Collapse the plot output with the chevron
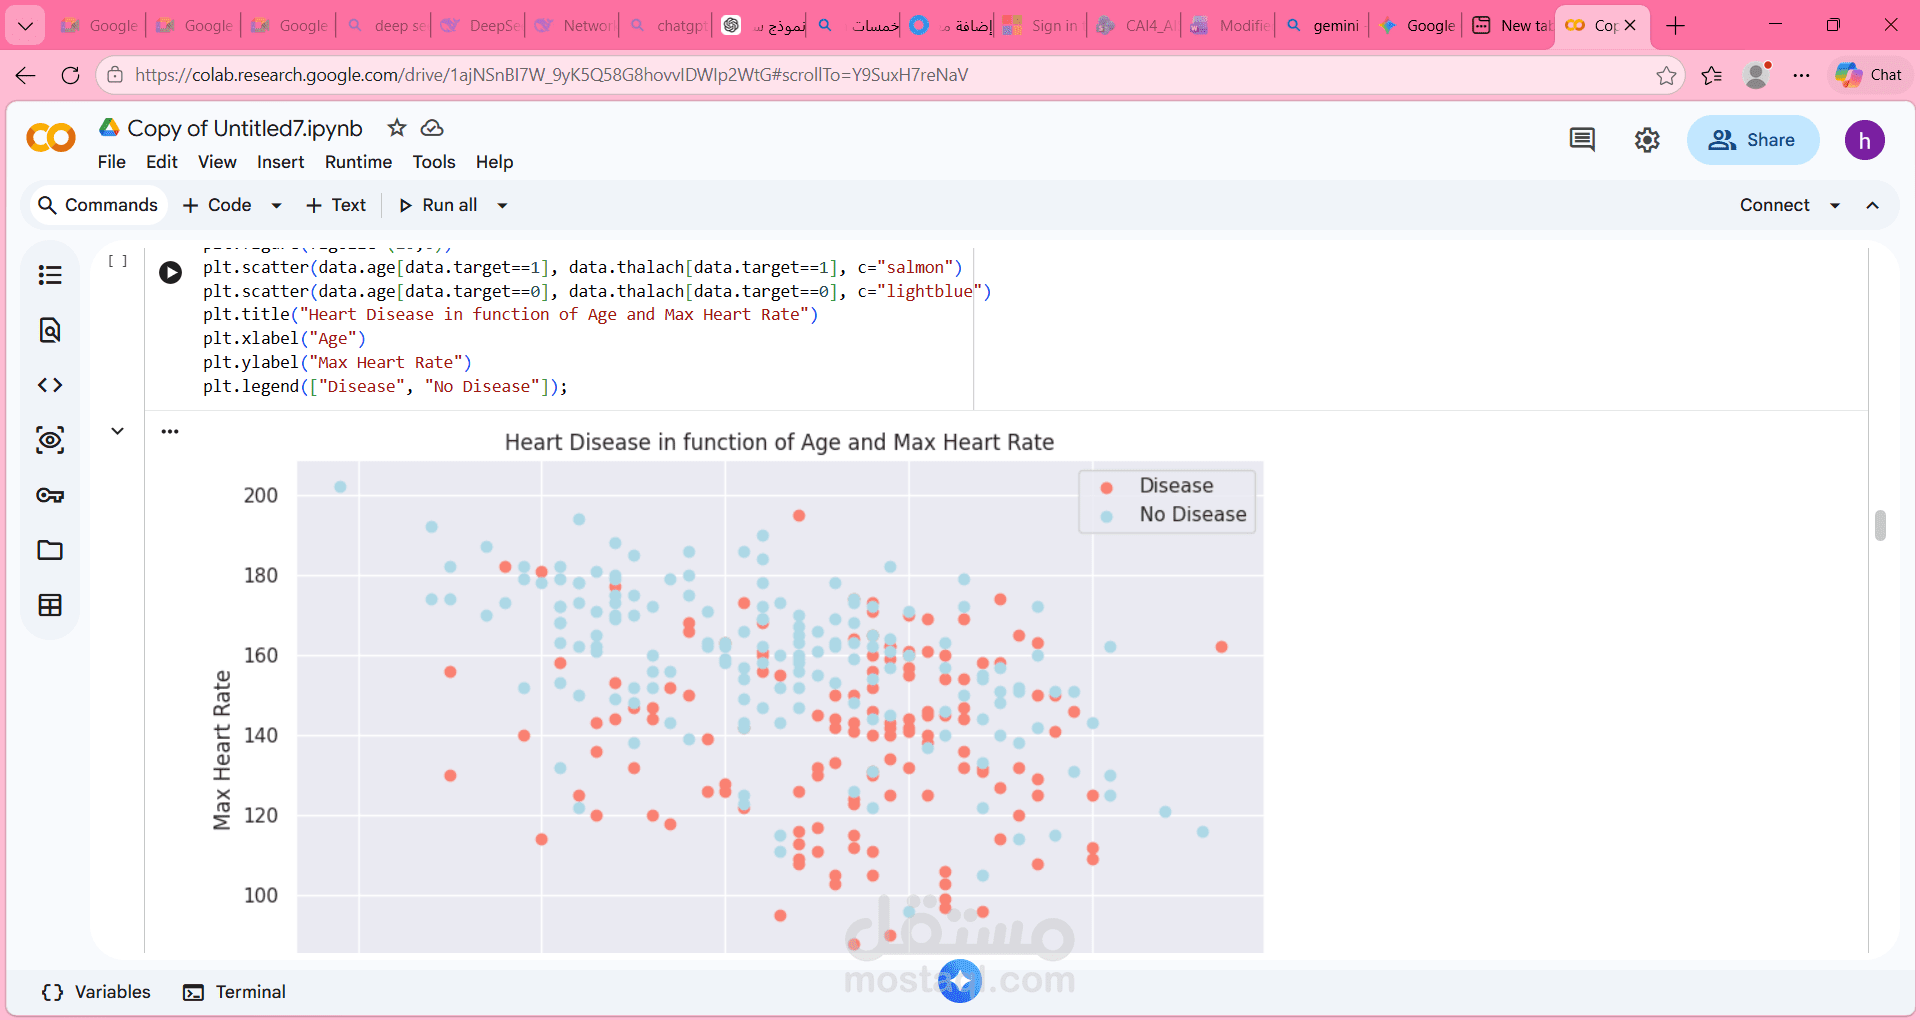 tap(118, 430)
